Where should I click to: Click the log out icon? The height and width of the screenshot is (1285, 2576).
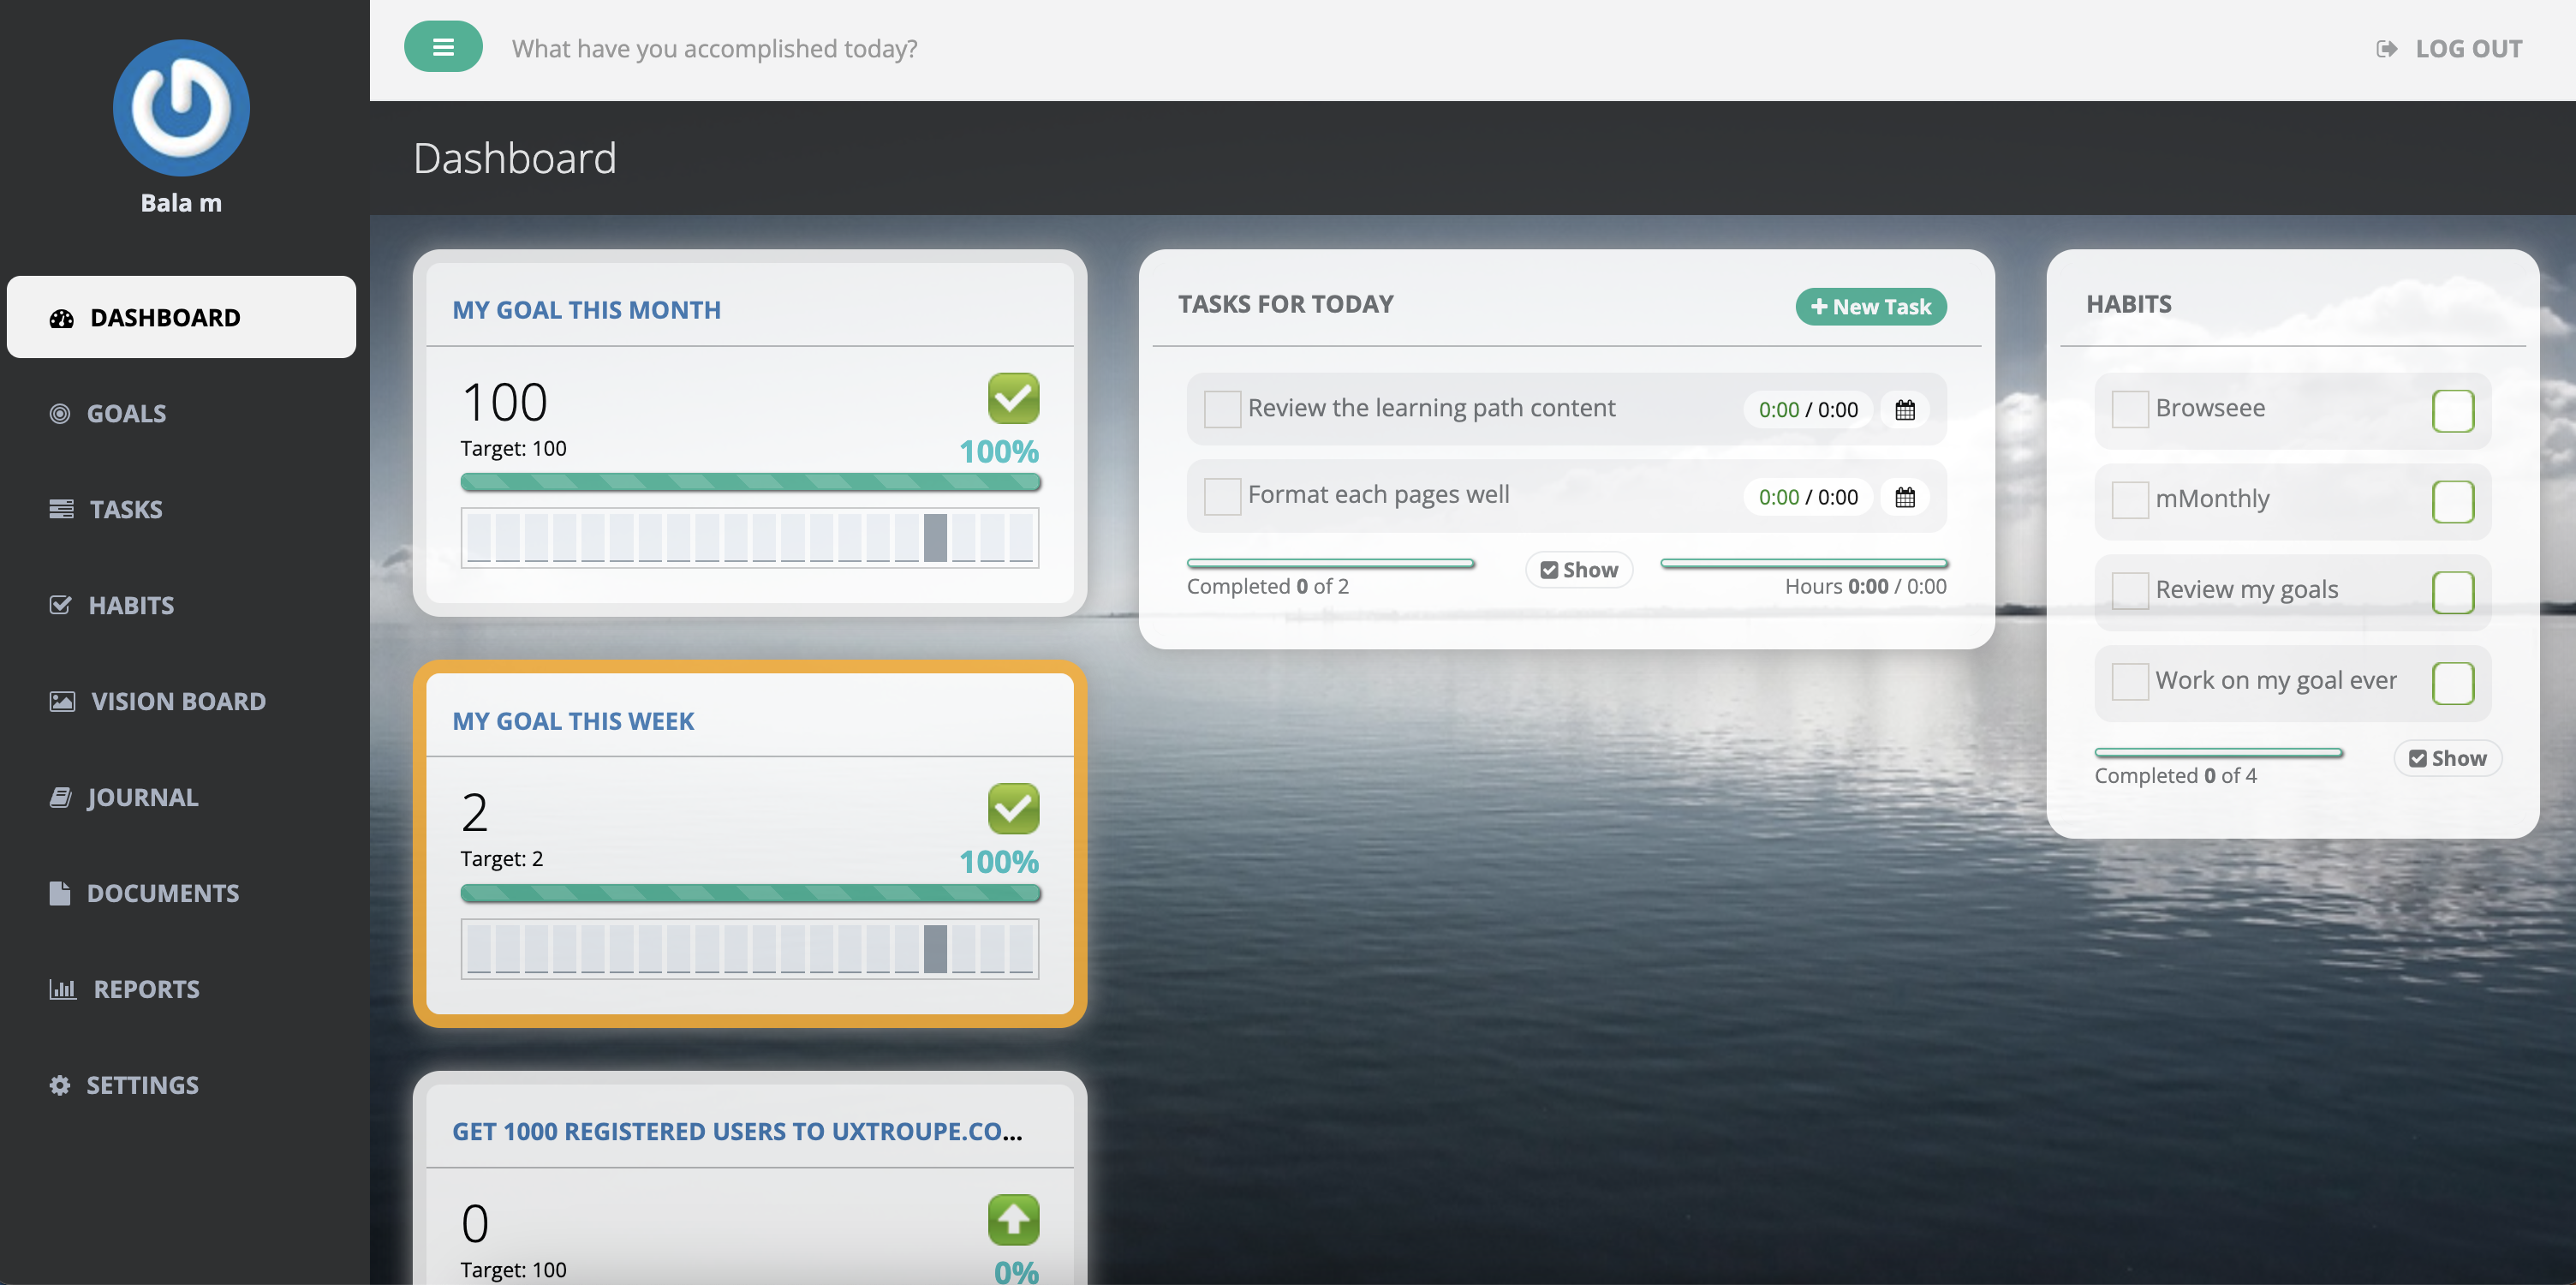point(2386,49)
